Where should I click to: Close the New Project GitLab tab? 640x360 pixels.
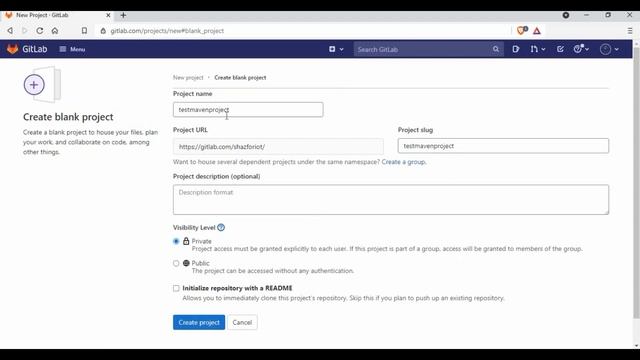coord(108,15)
